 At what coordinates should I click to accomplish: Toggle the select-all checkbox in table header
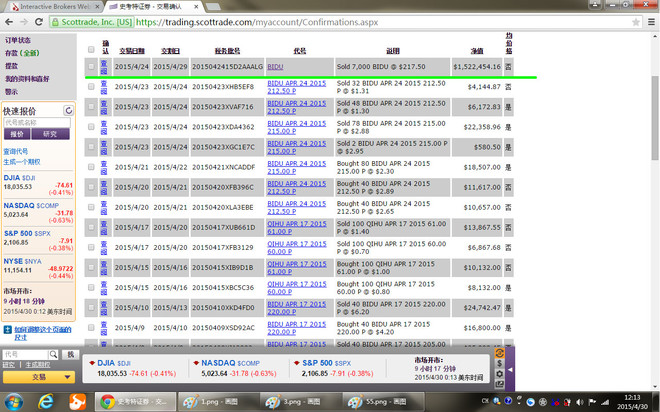click(x=91, y=50)
